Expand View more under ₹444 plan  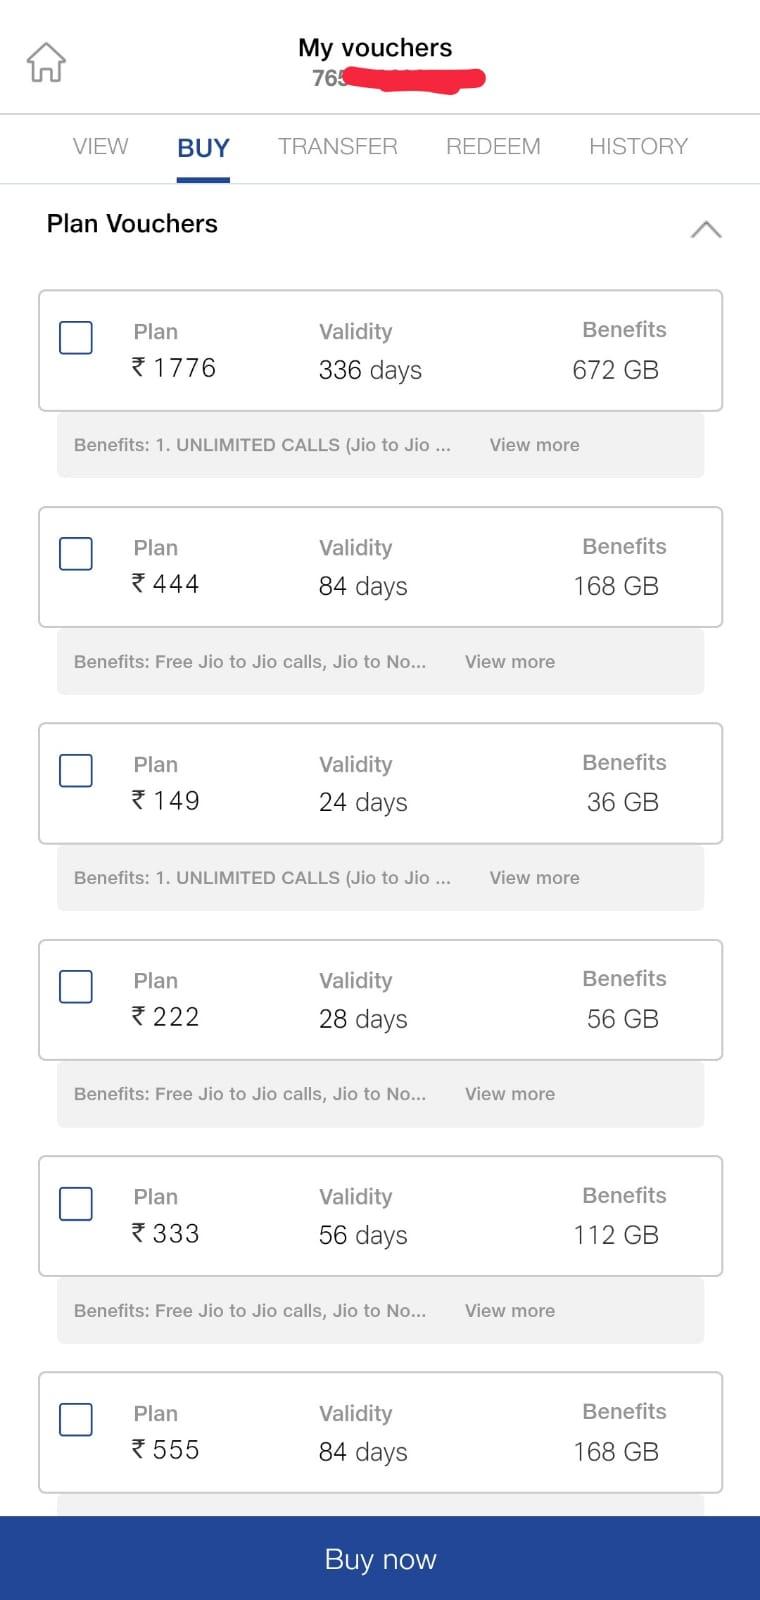(509, 662)
